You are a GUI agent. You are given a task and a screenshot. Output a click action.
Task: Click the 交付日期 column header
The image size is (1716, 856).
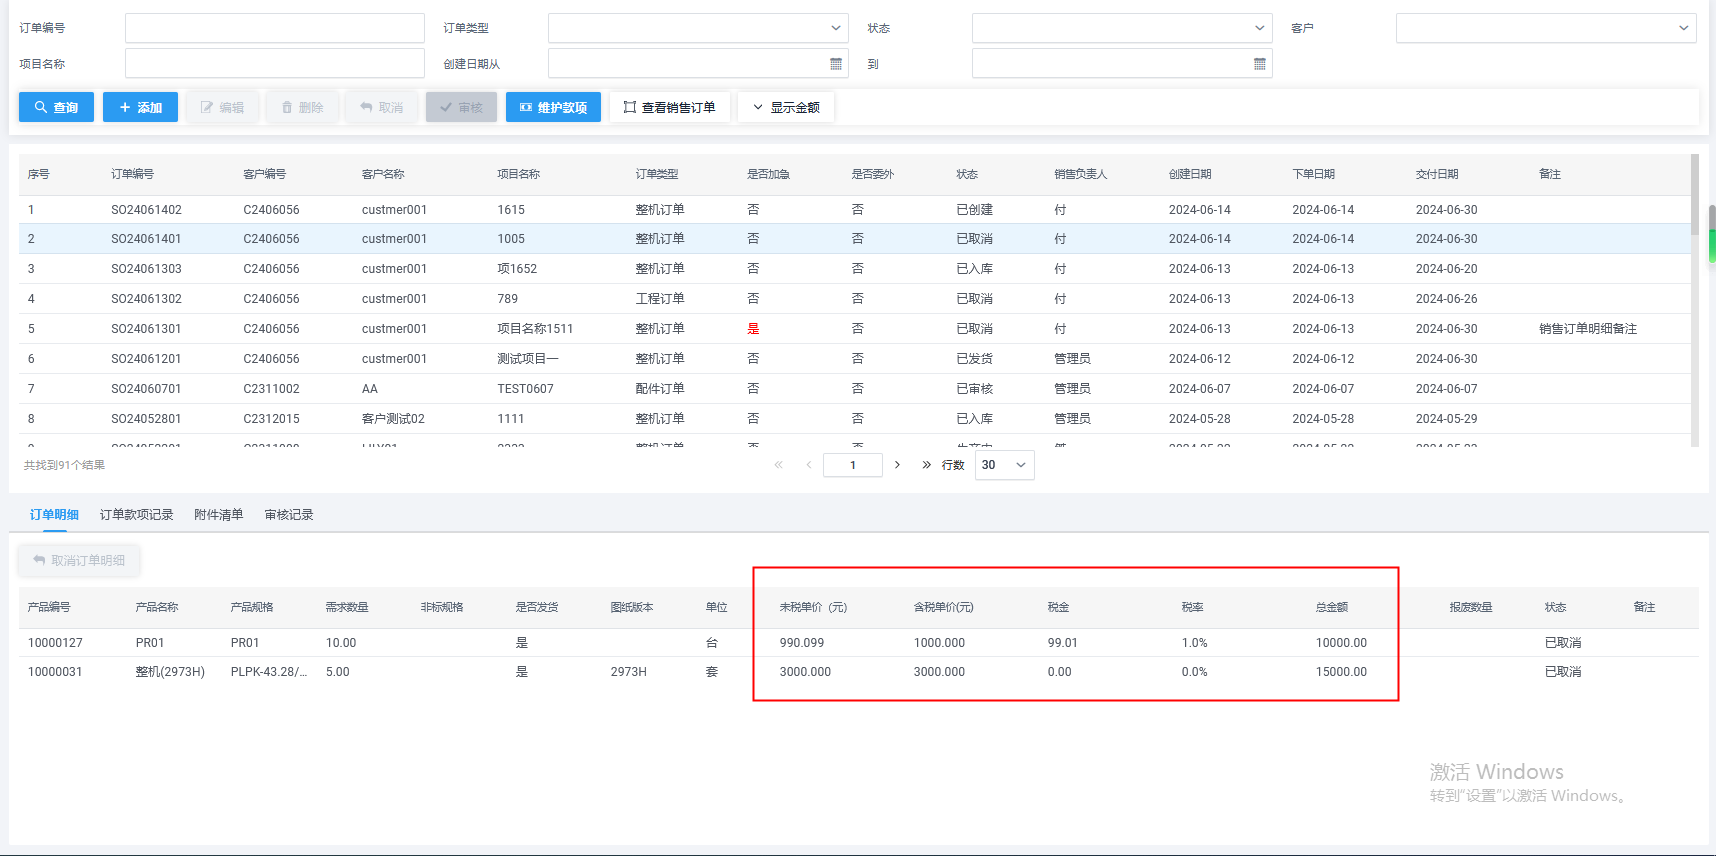[x=1437, y=174]
